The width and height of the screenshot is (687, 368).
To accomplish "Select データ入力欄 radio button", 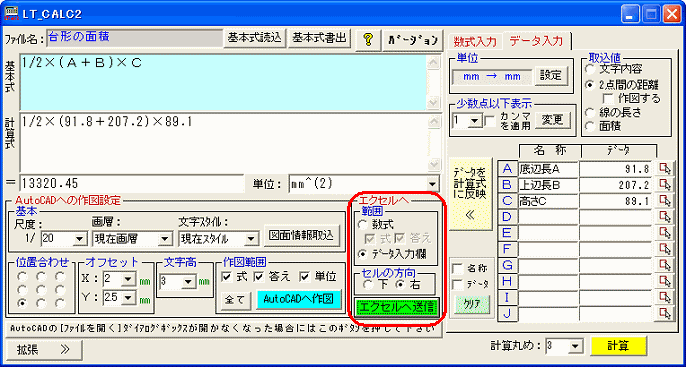I will [362, 253].
